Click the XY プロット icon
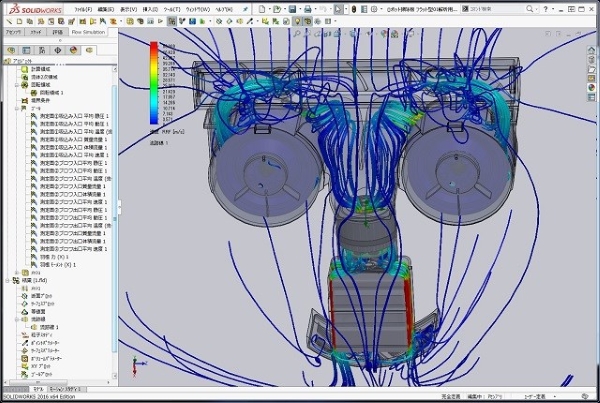The image size is (600, 403). point(25,367)
